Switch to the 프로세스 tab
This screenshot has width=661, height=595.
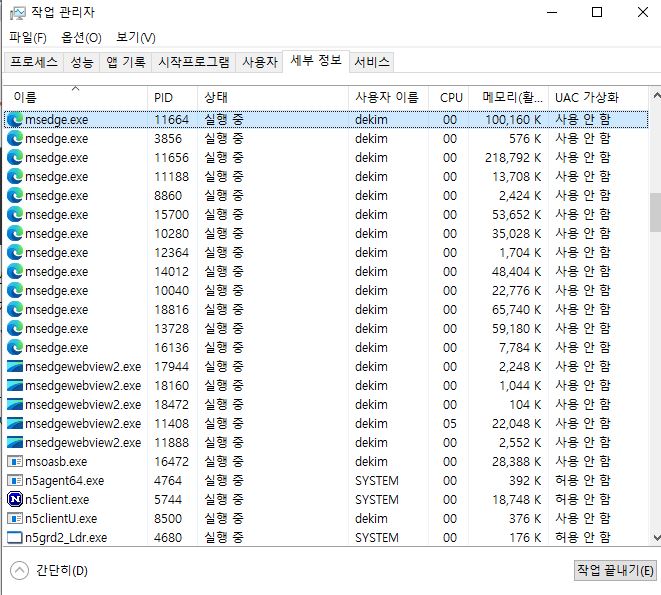click(34, 62)
